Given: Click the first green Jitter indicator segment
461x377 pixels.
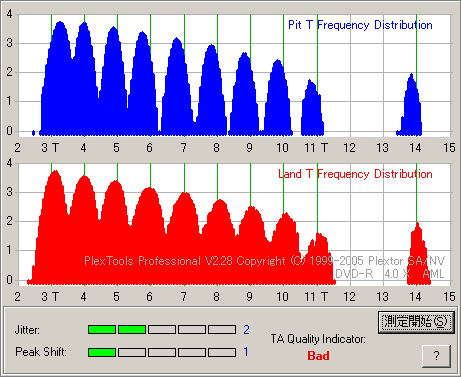Looking at the screenshot, I should click(x=102, y=330).
